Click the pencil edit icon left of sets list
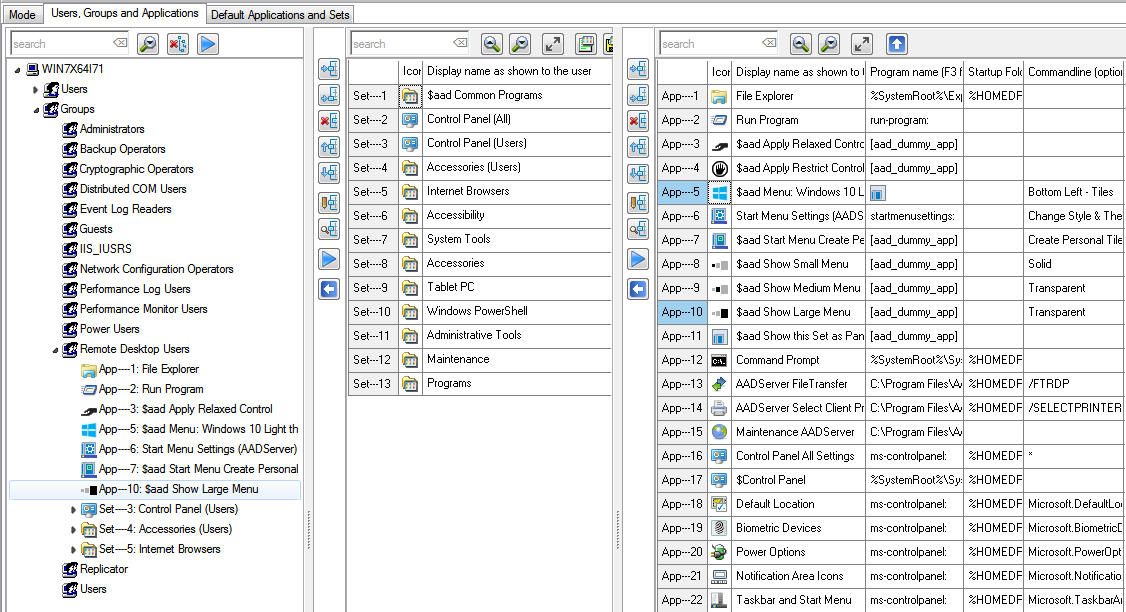 pos(329,203)
